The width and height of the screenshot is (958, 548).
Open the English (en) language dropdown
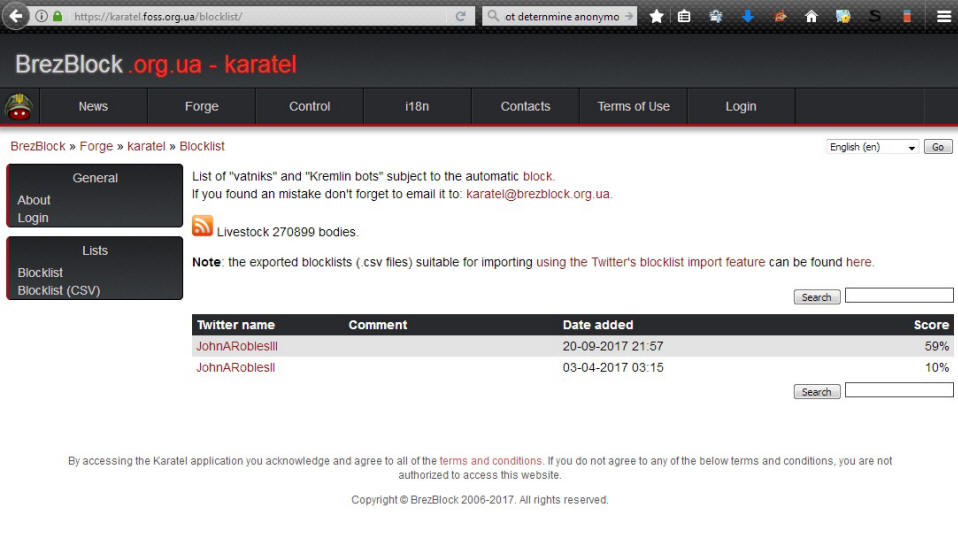point(873,147)
